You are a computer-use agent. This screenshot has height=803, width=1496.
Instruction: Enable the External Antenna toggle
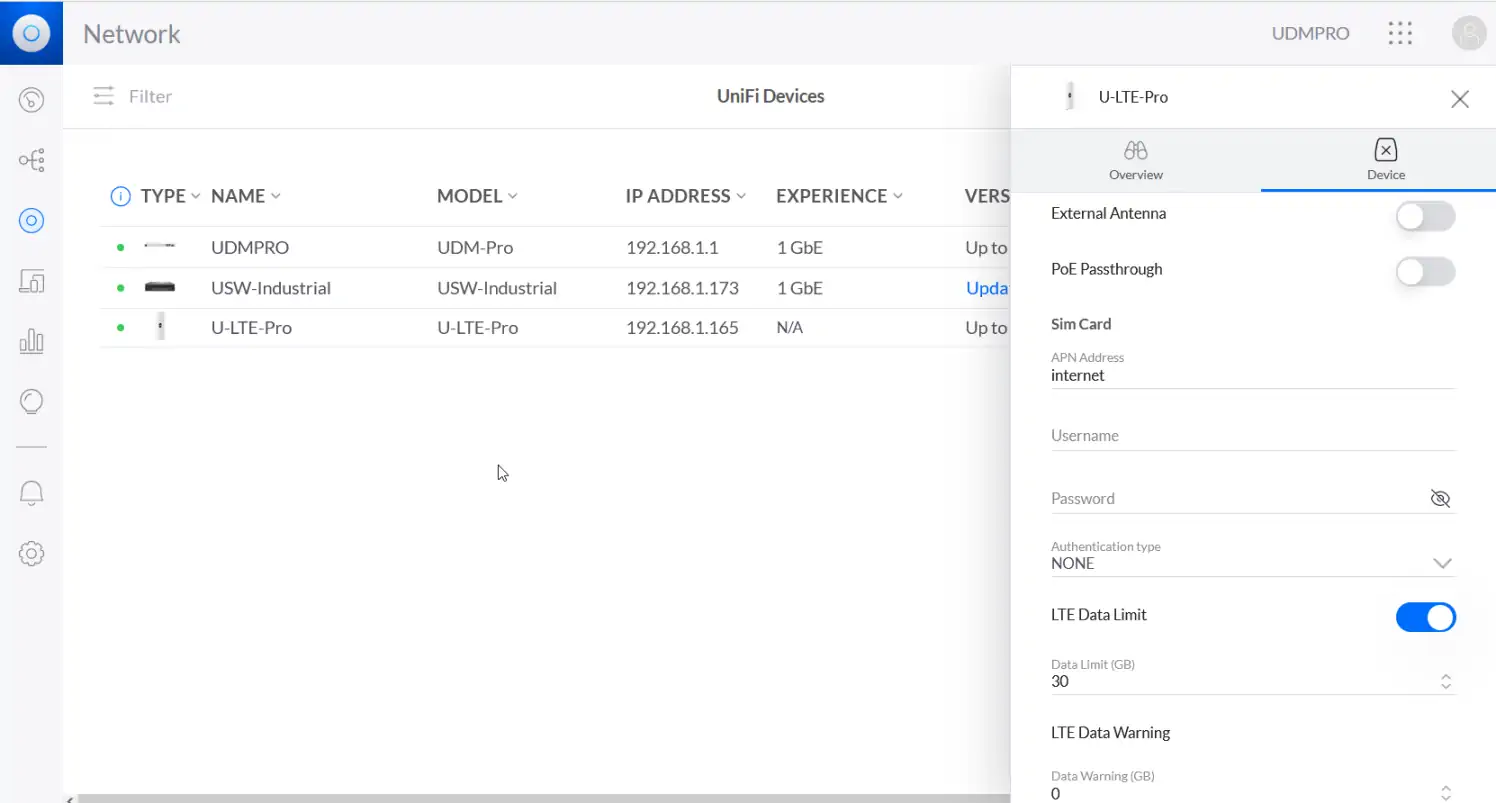[1425, 216]
